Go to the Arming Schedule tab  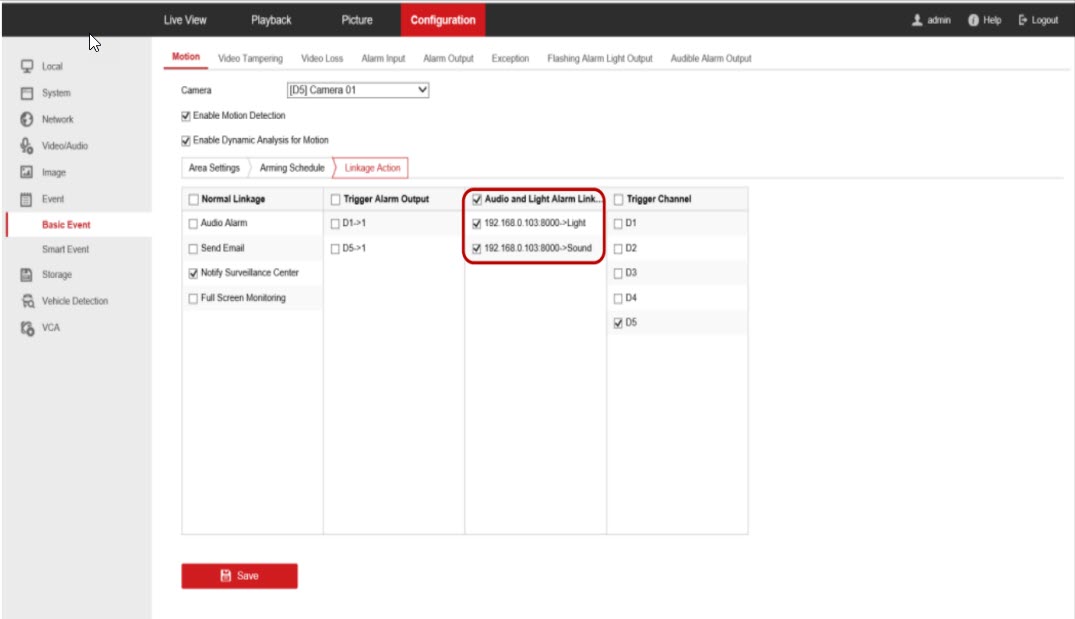291,168
